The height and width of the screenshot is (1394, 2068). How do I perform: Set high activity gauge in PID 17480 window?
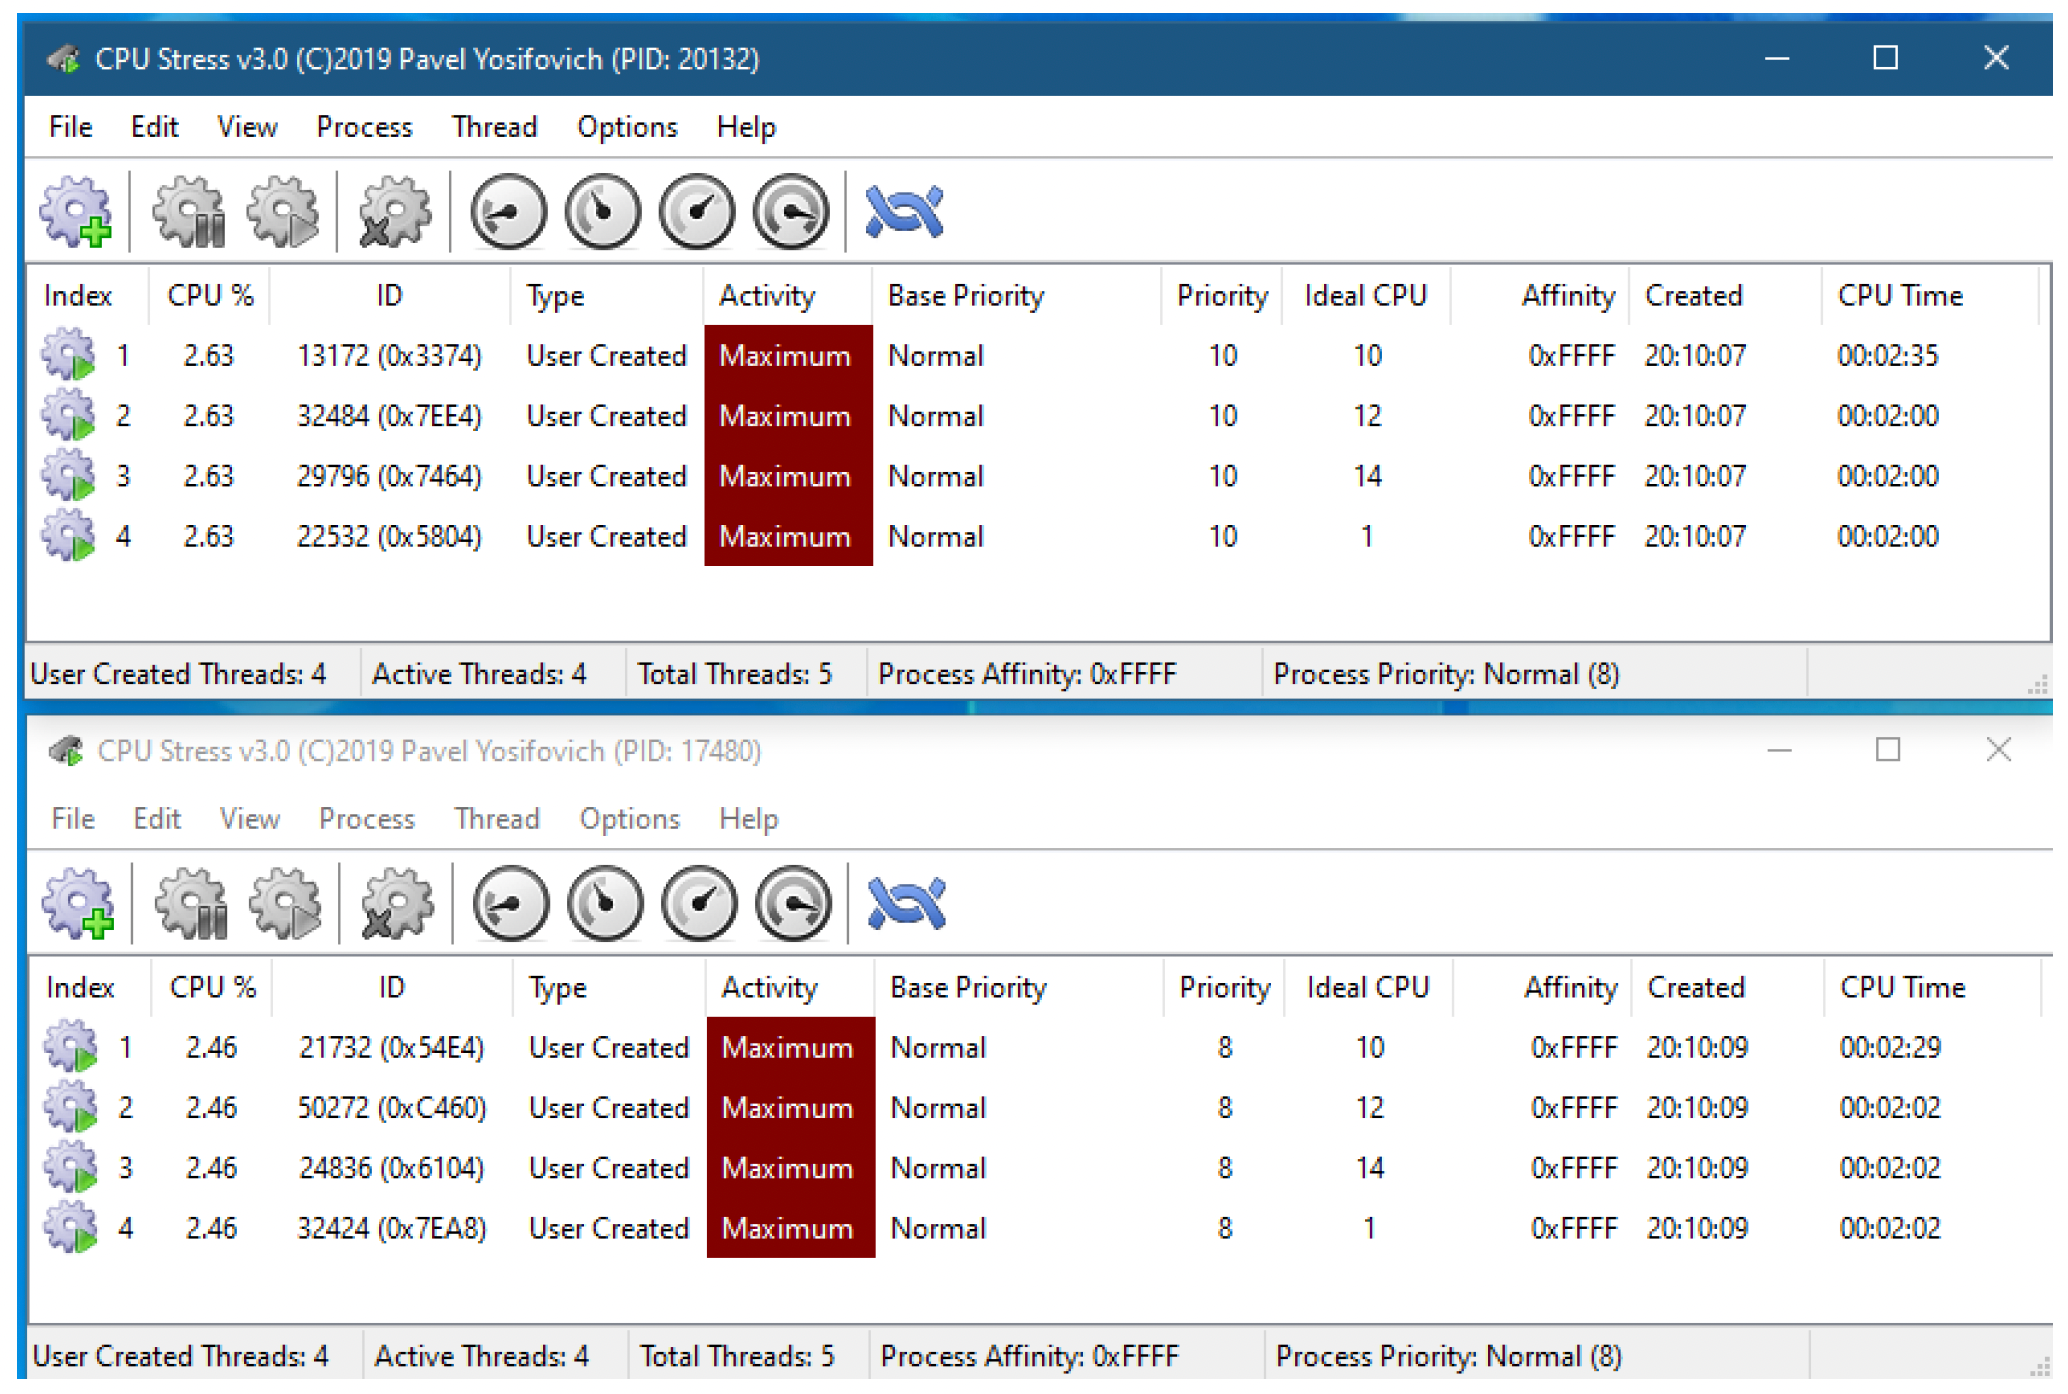699,903
